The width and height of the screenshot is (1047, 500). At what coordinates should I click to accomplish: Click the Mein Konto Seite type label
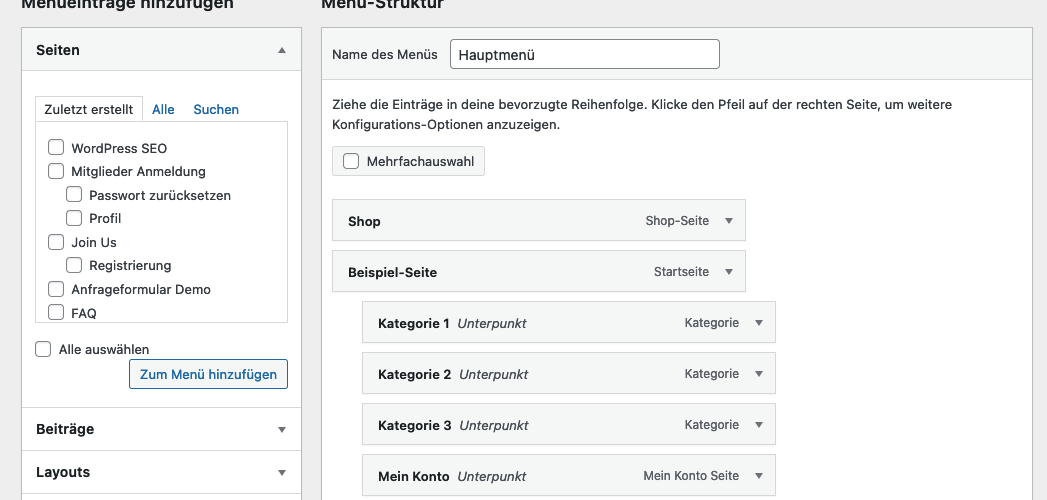tap(691, 476)
